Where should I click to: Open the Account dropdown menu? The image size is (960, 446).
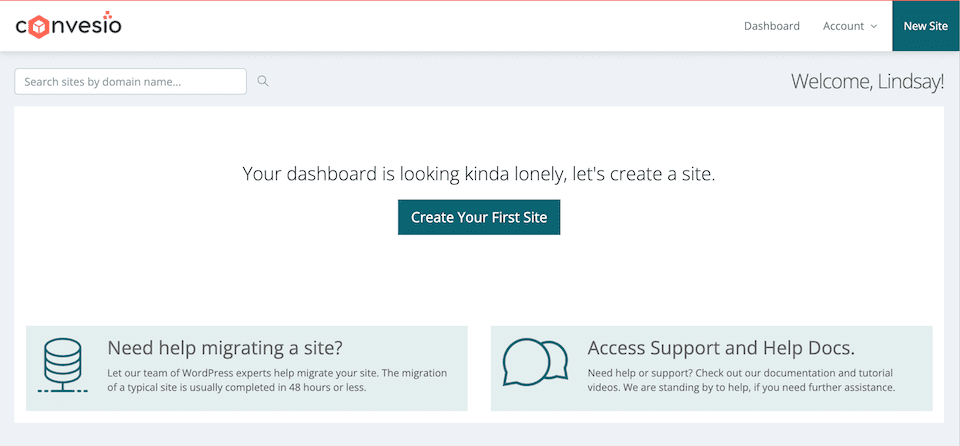click(x=849, y=26)
